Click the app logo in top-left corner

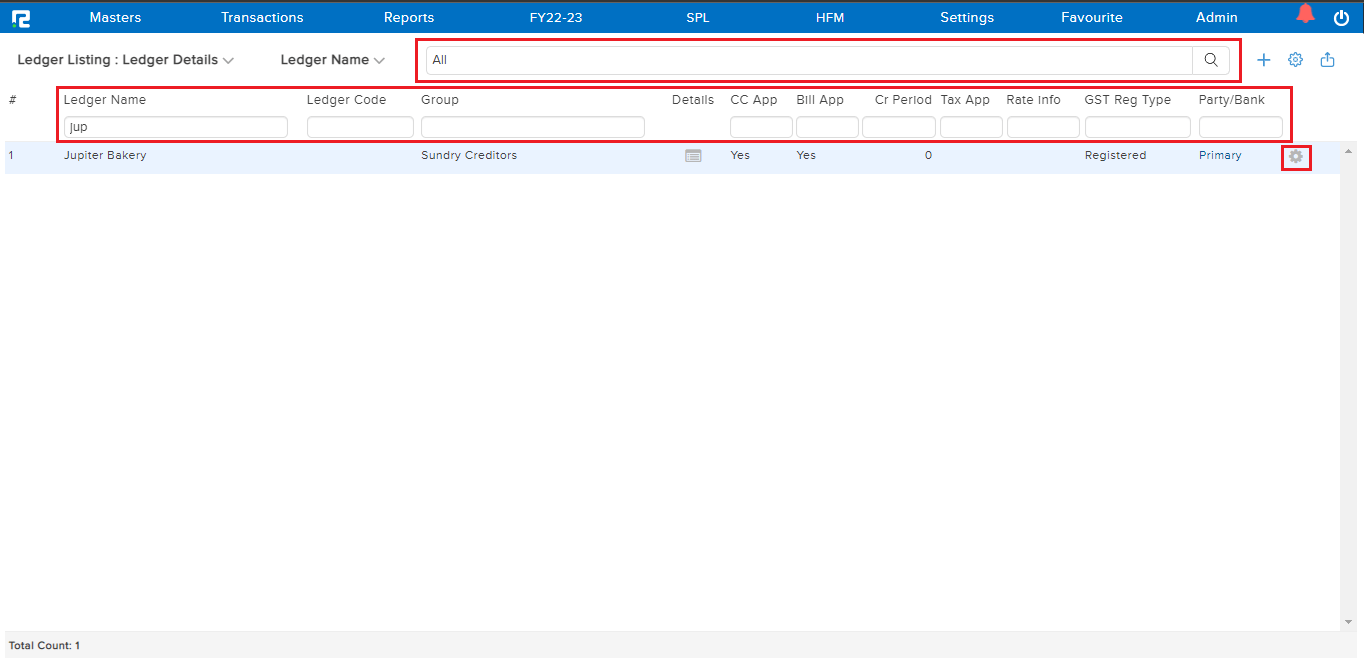(x=20, y=17)
